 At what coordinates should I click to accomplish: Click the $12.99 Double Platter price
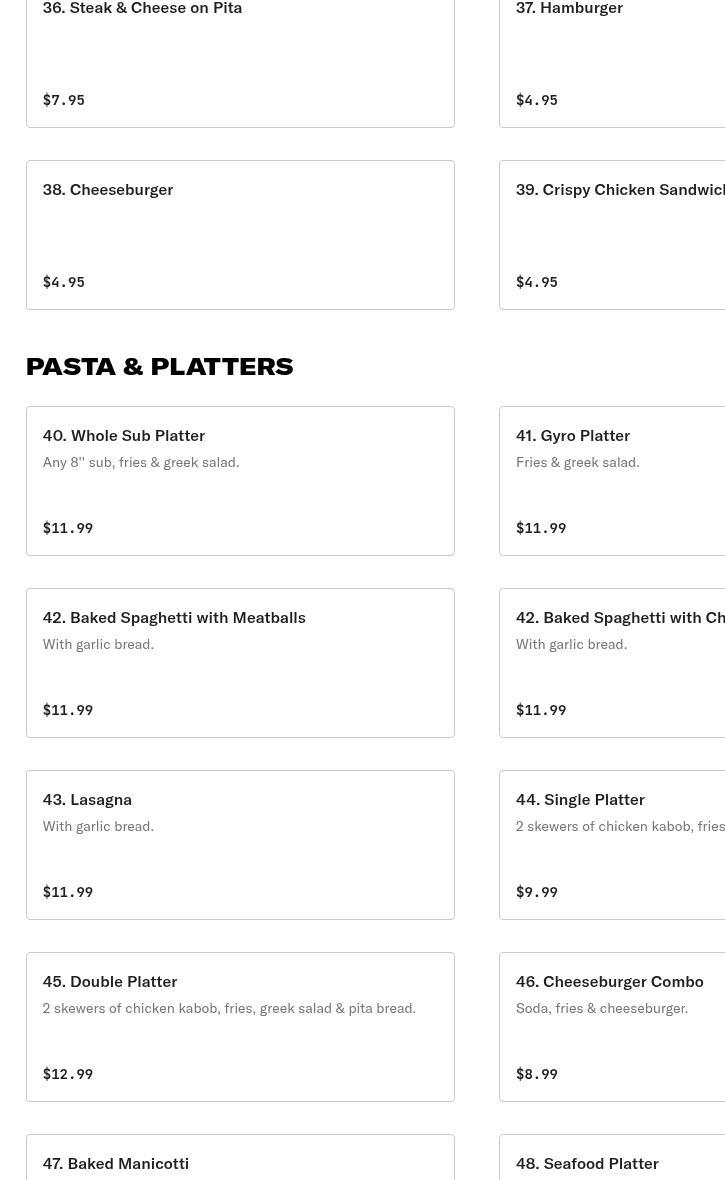pyautogui.click(x=68, y=1074)
